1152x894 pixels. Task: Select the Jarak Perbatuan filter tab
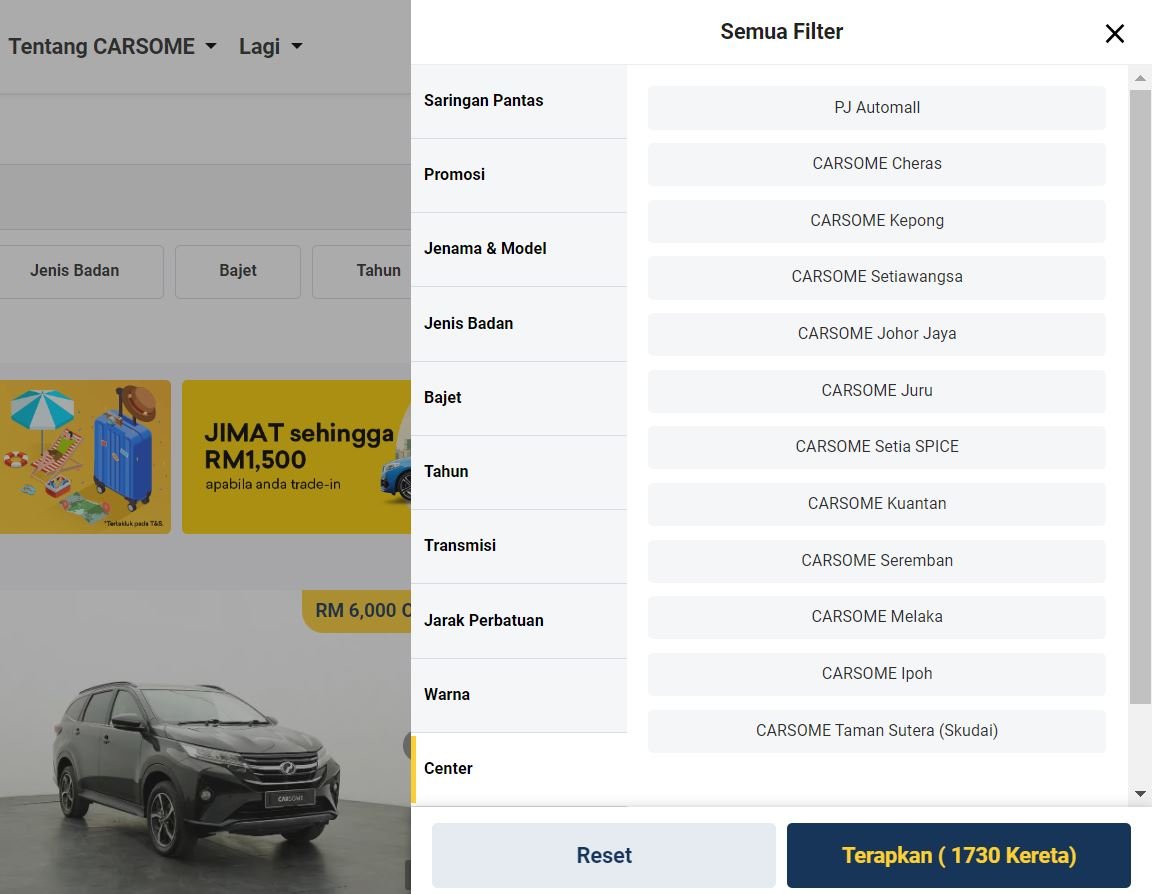518,621
